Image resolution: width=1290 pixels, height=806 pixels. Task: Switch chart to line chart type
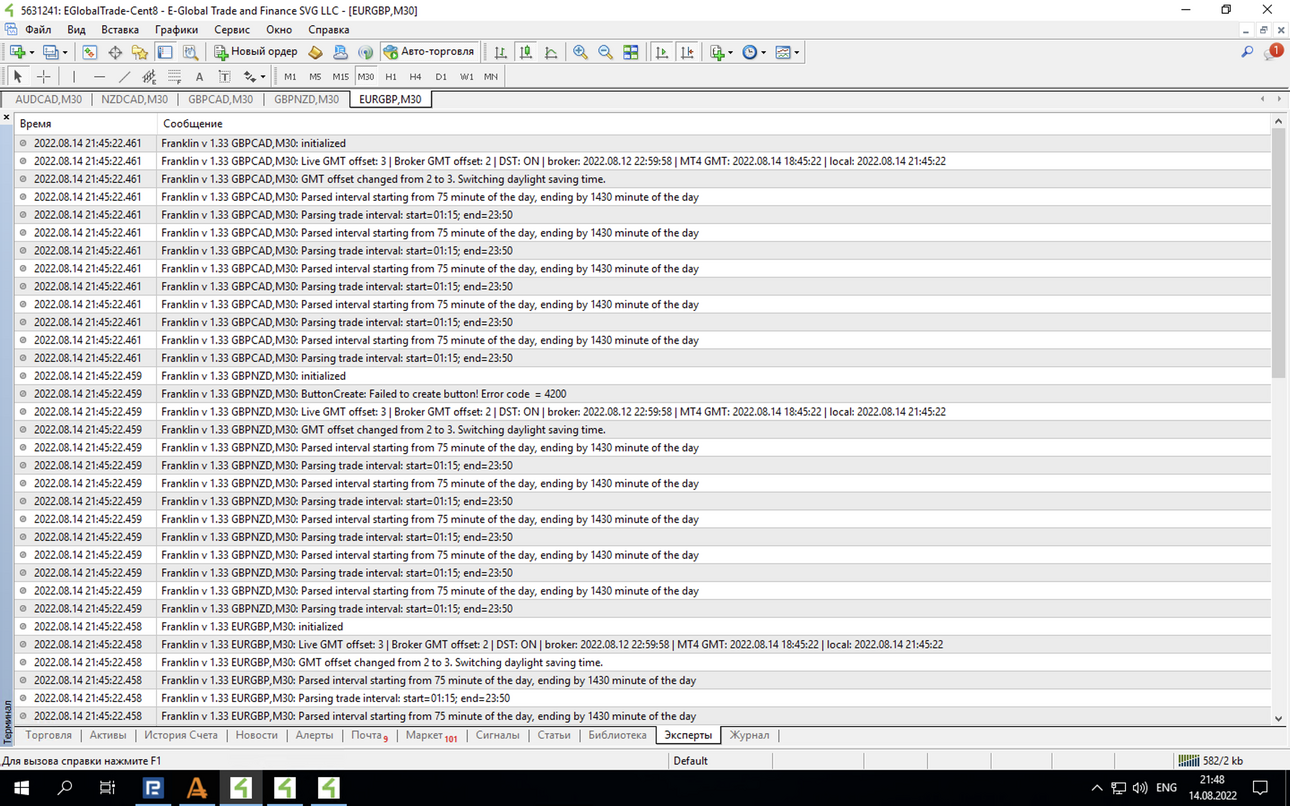551,52
